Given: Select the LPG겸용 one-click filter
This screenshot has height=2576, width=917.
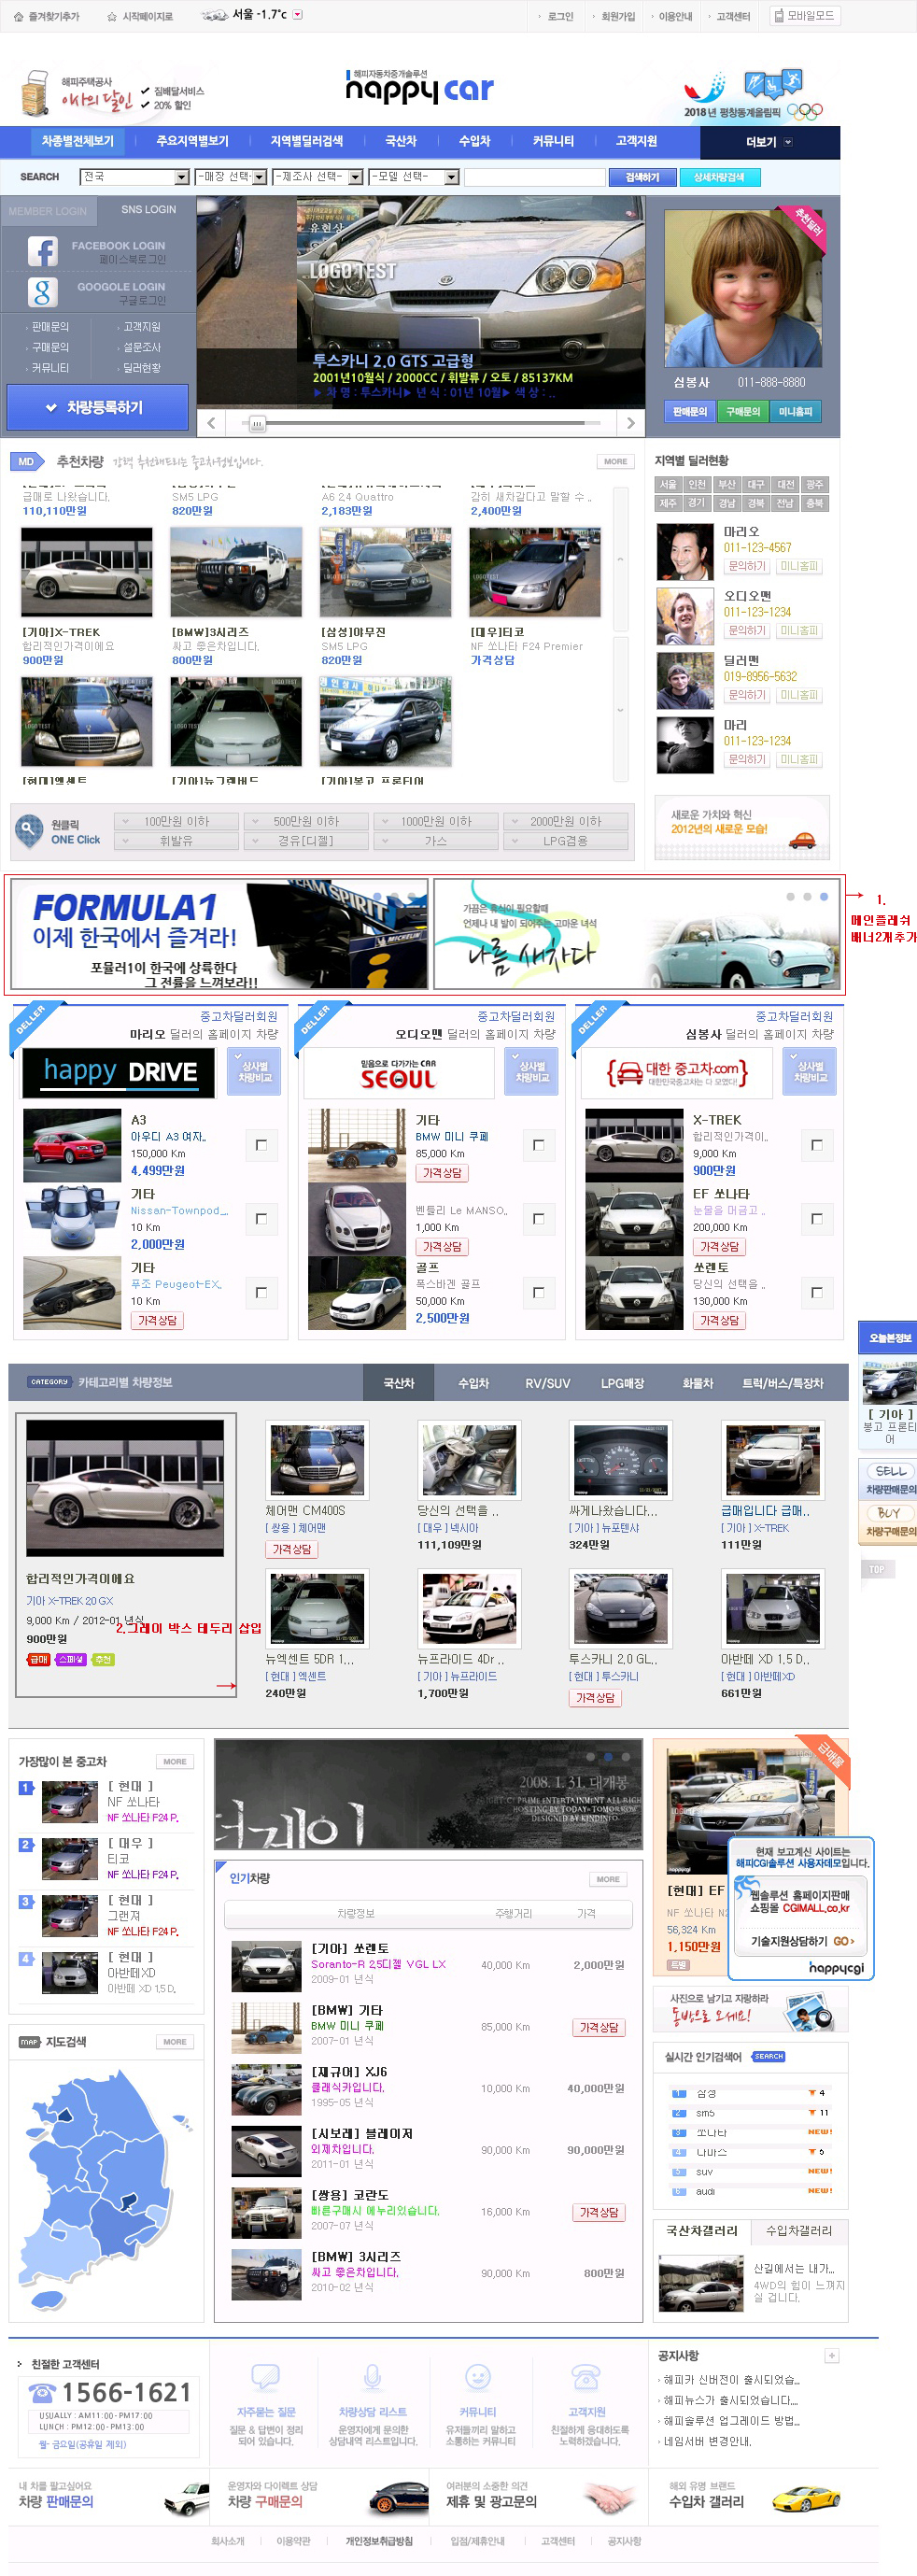Looking at the screenshot, I should point(566,841).
